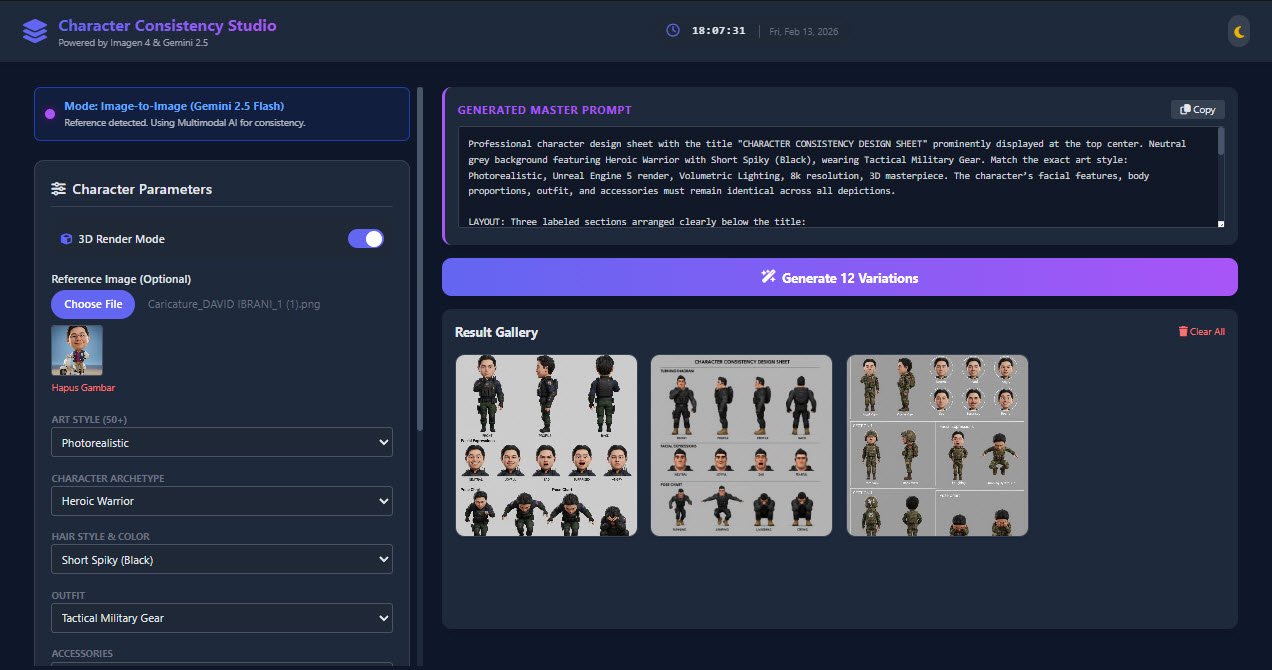1272x670 pixels.
Task: Open Hair Style dropdown showing Short Spiky
Action: coord(222,559)
